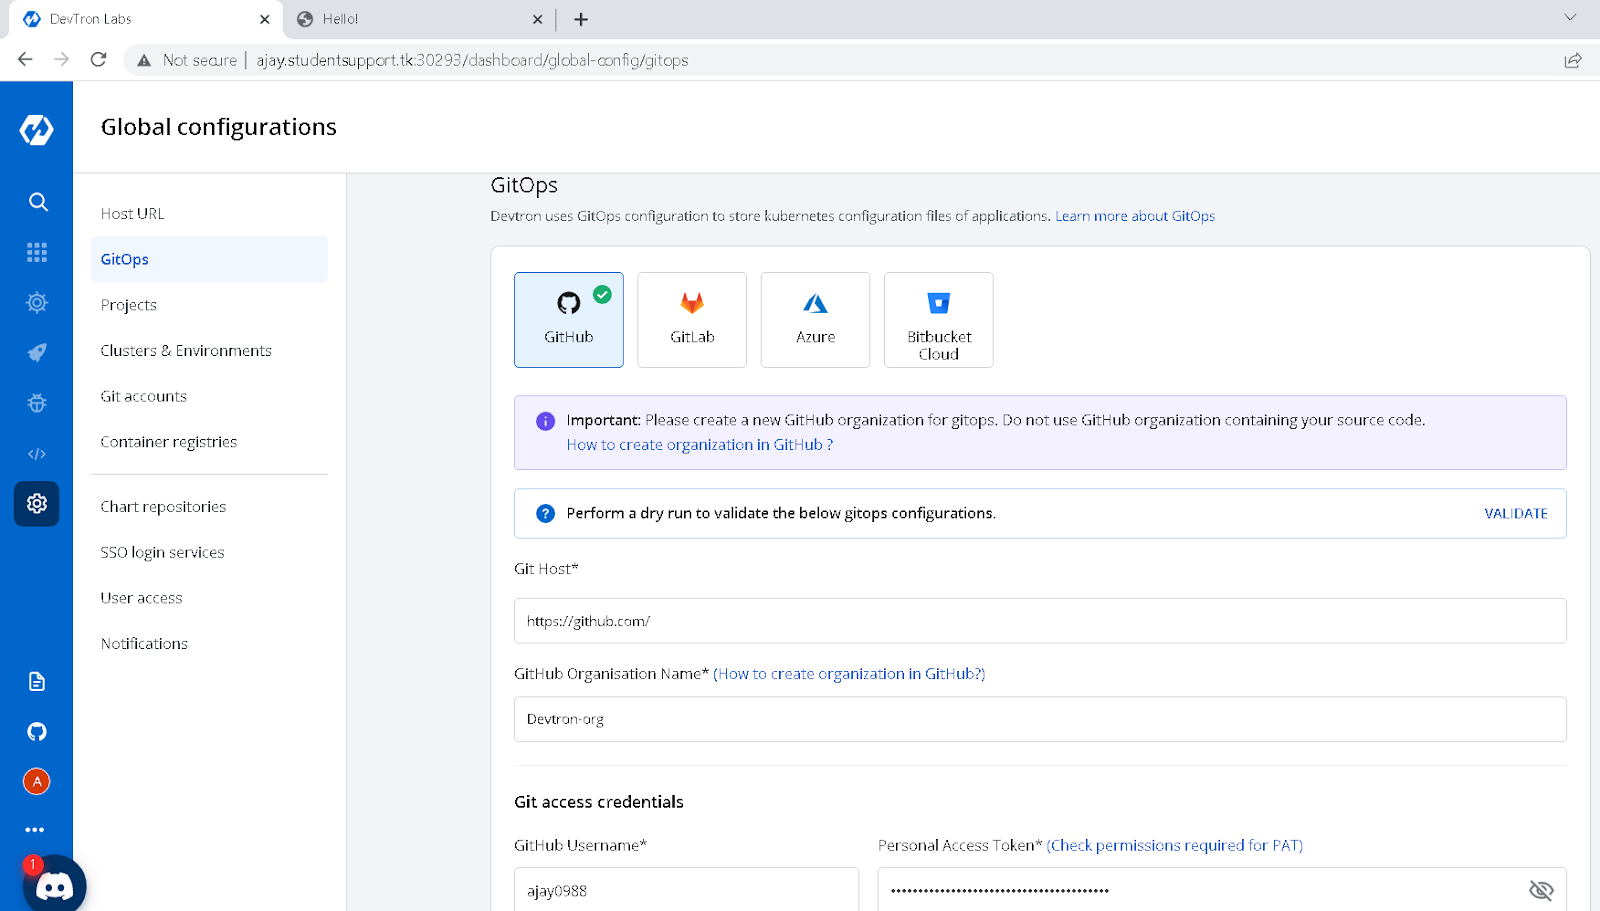Open the code brackets icon in sidebar

pyautogui.click(x=37, y=454)
